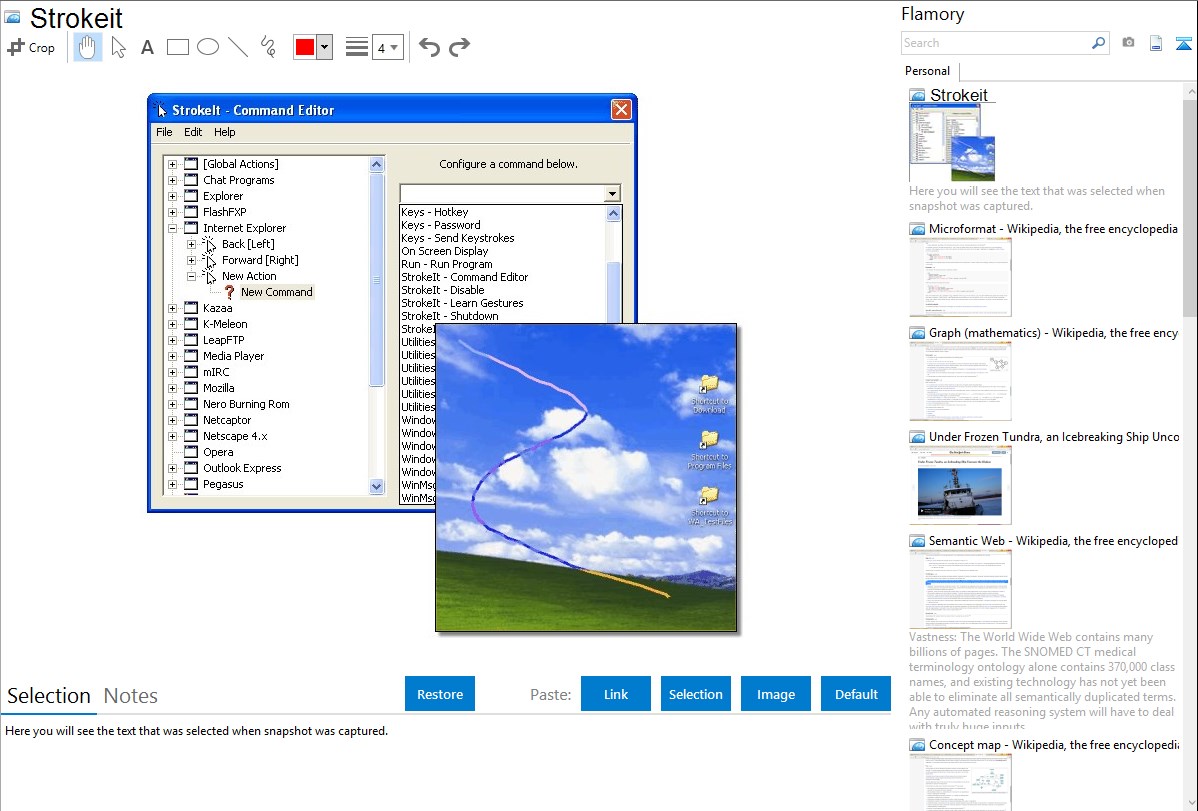The image size is (1198, 811).
Task: Open the File menu in StrokeIt
Action: coord(164,132)
